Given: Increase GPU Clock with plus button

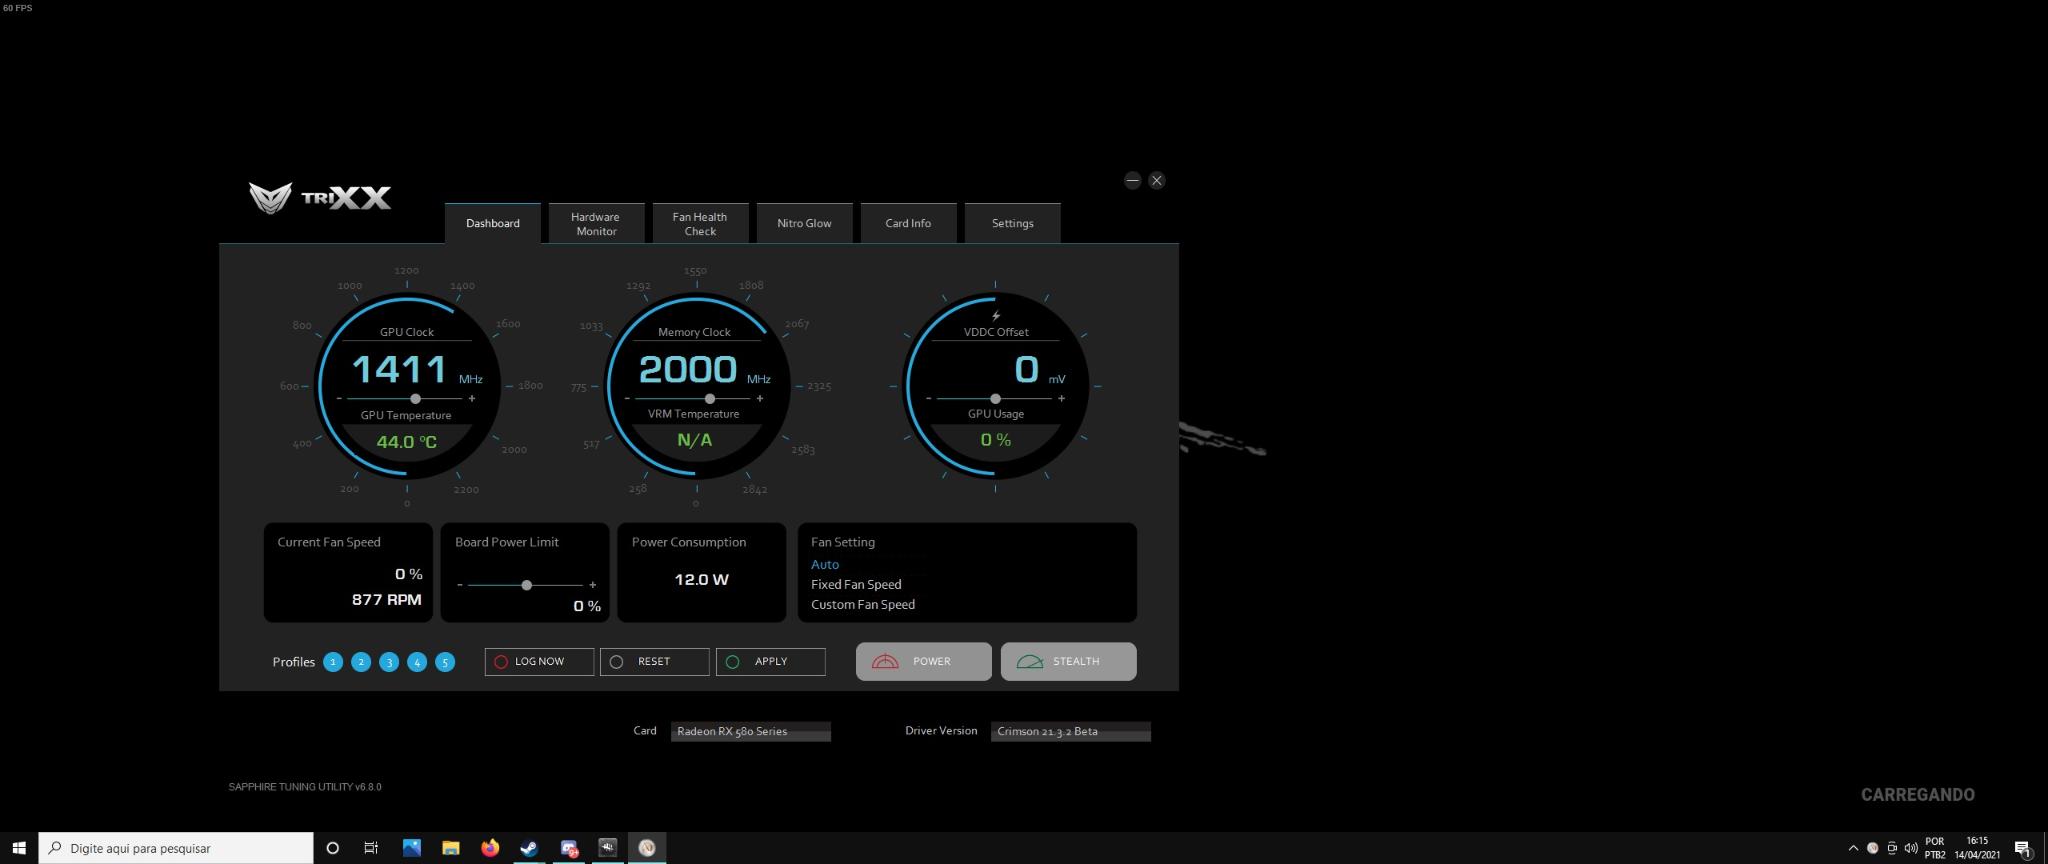Looking at the screenshot, I should 472,398.
